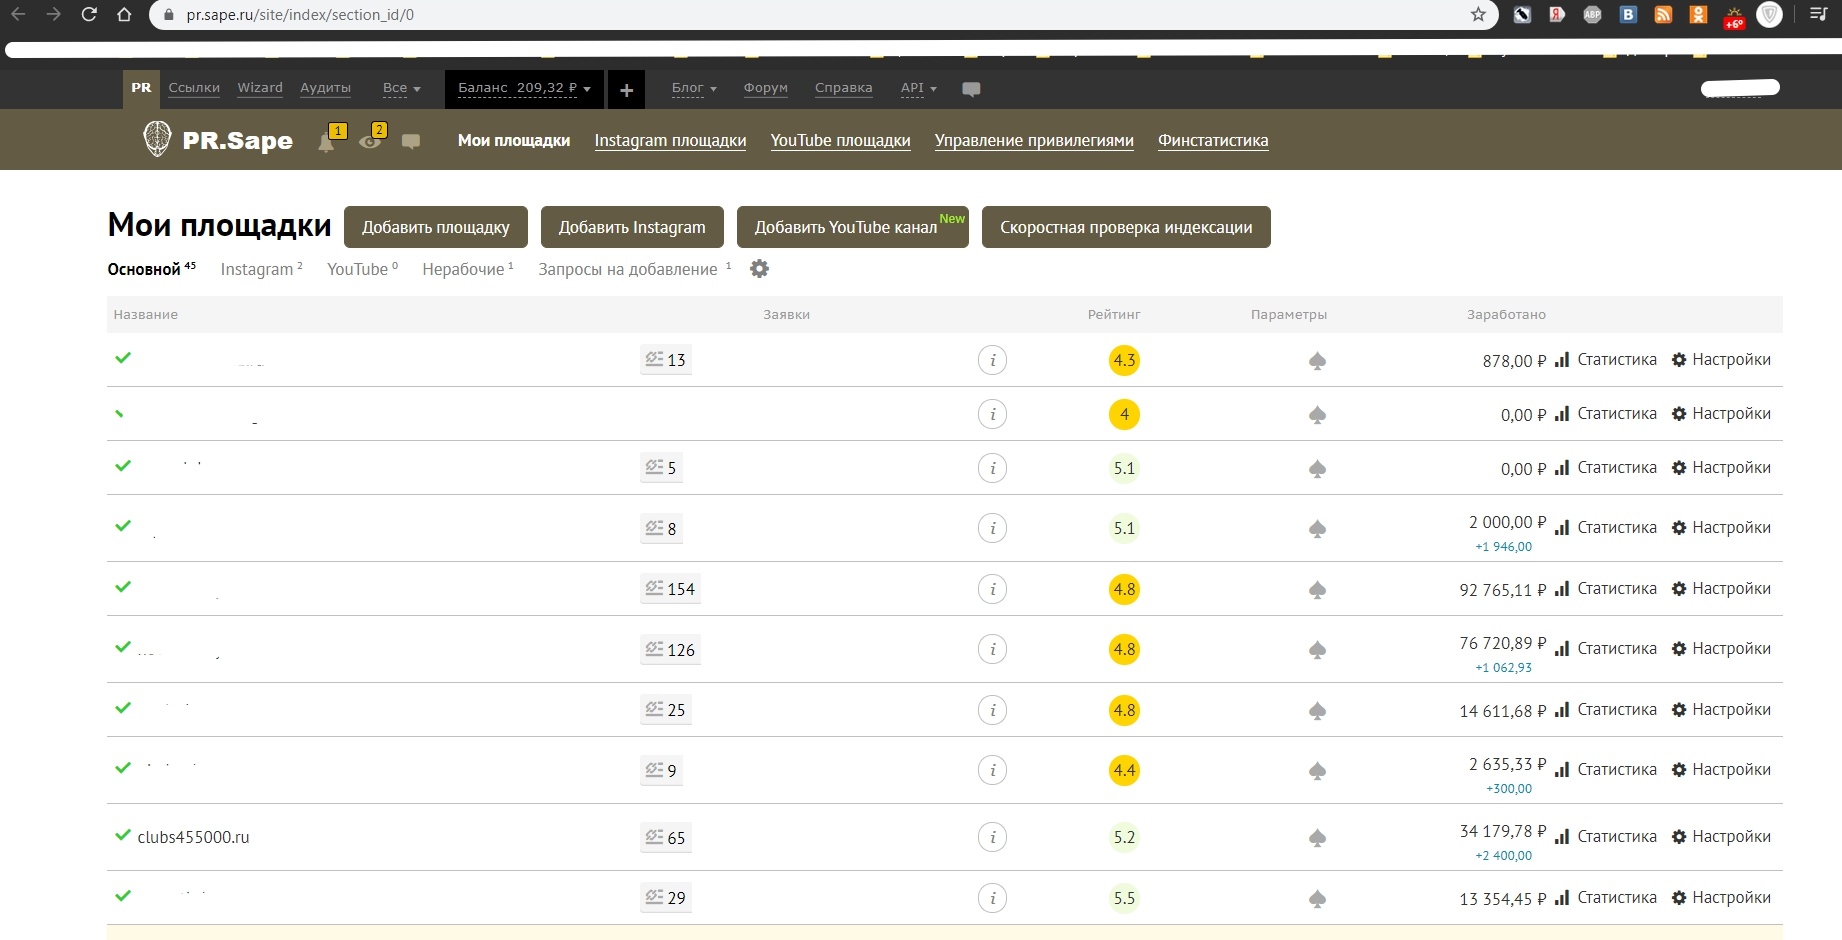Open the clubs455000.ru site link
The image size is (1842, 940).
point(193,837)
